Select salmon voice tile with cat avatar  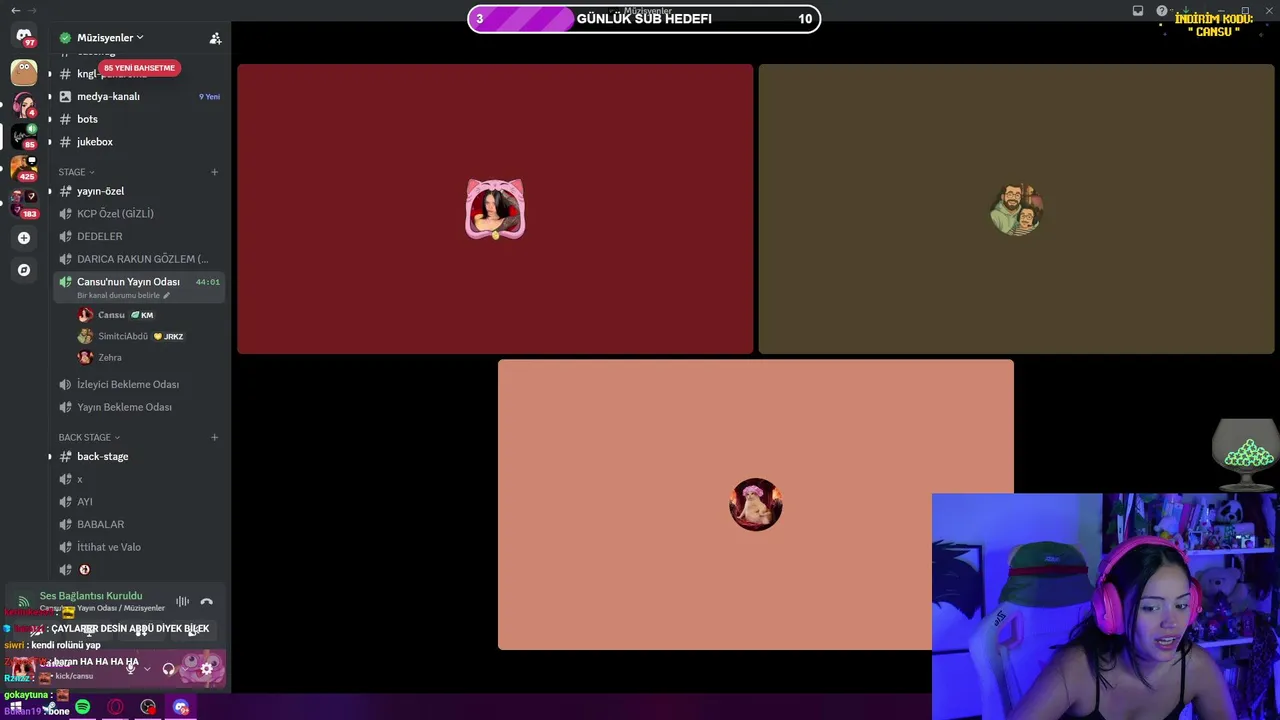coord(755,504)
